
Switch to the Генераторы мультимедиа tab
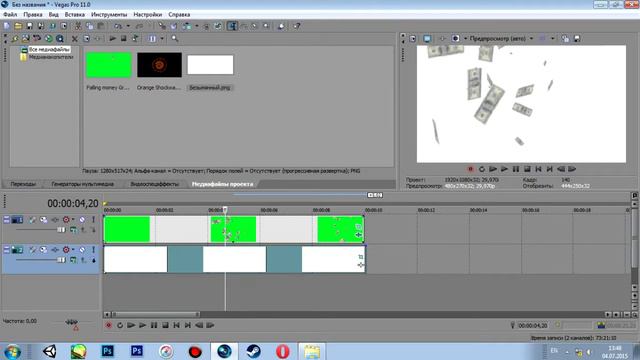click(x=82, y=184)
